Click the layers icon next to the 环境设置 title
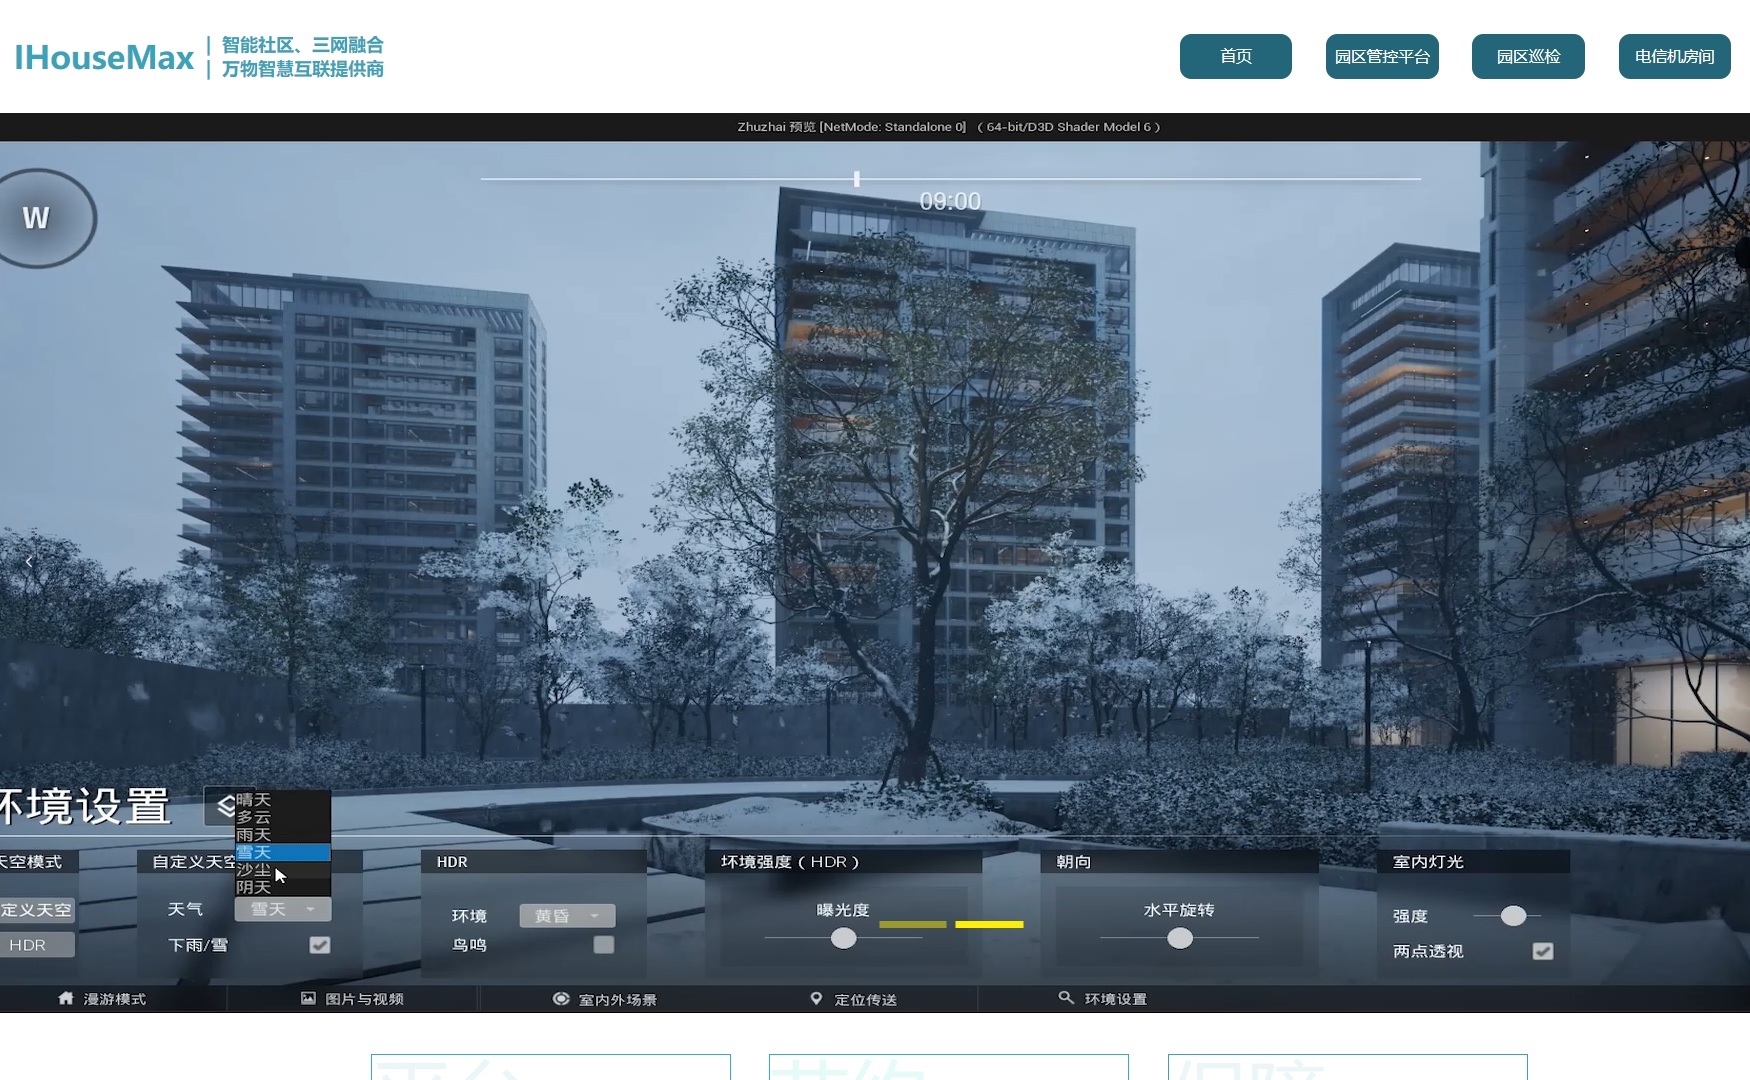 point(224,806)
